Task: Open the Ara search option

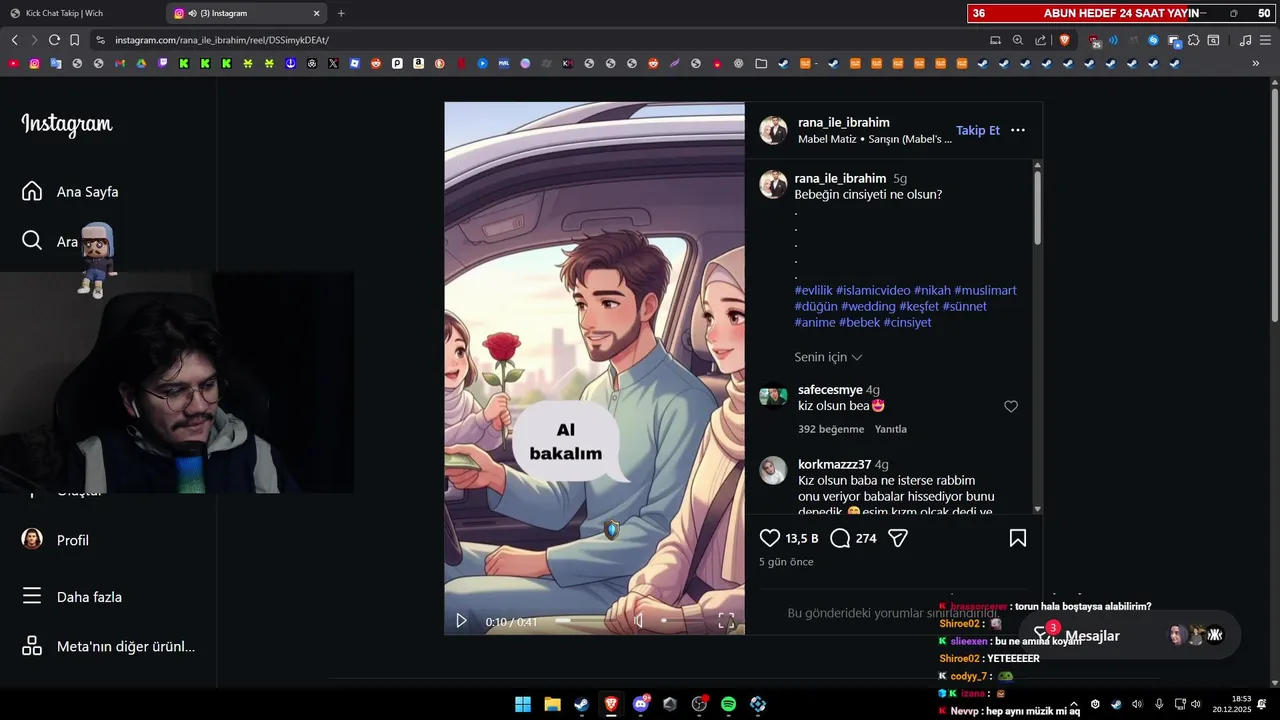Action: click(50, 241)
